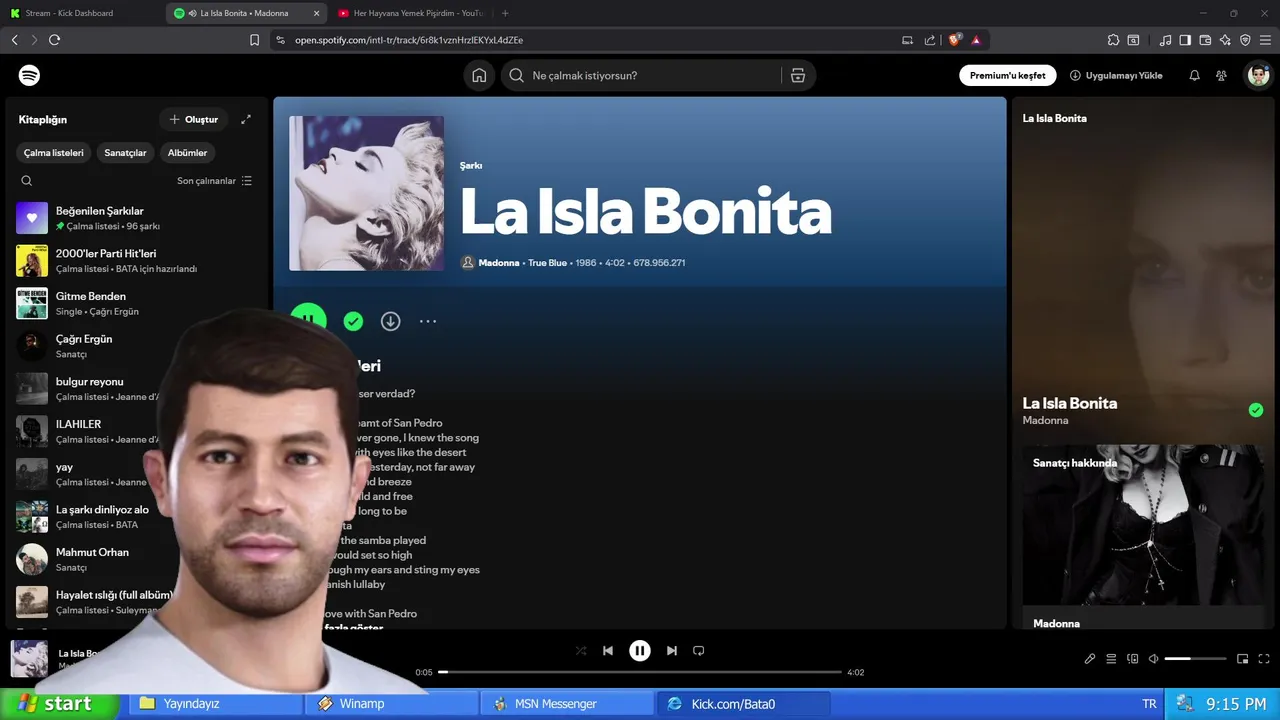
Task: Bookmark the page with the bookmark icon
Action: click(x=254, y=40)
